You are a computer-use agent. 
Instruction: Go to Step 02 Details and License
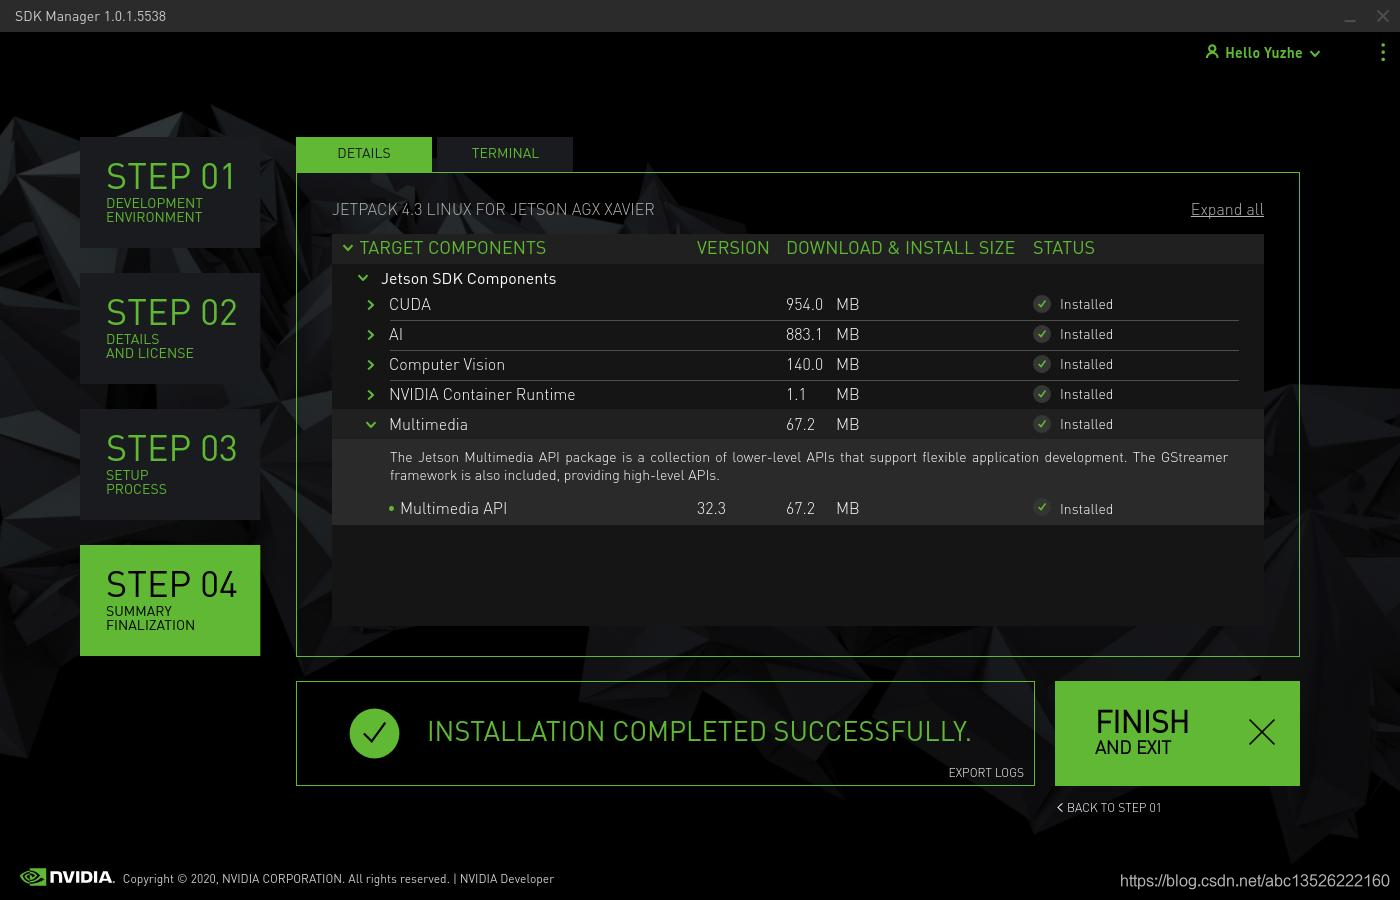170,328
